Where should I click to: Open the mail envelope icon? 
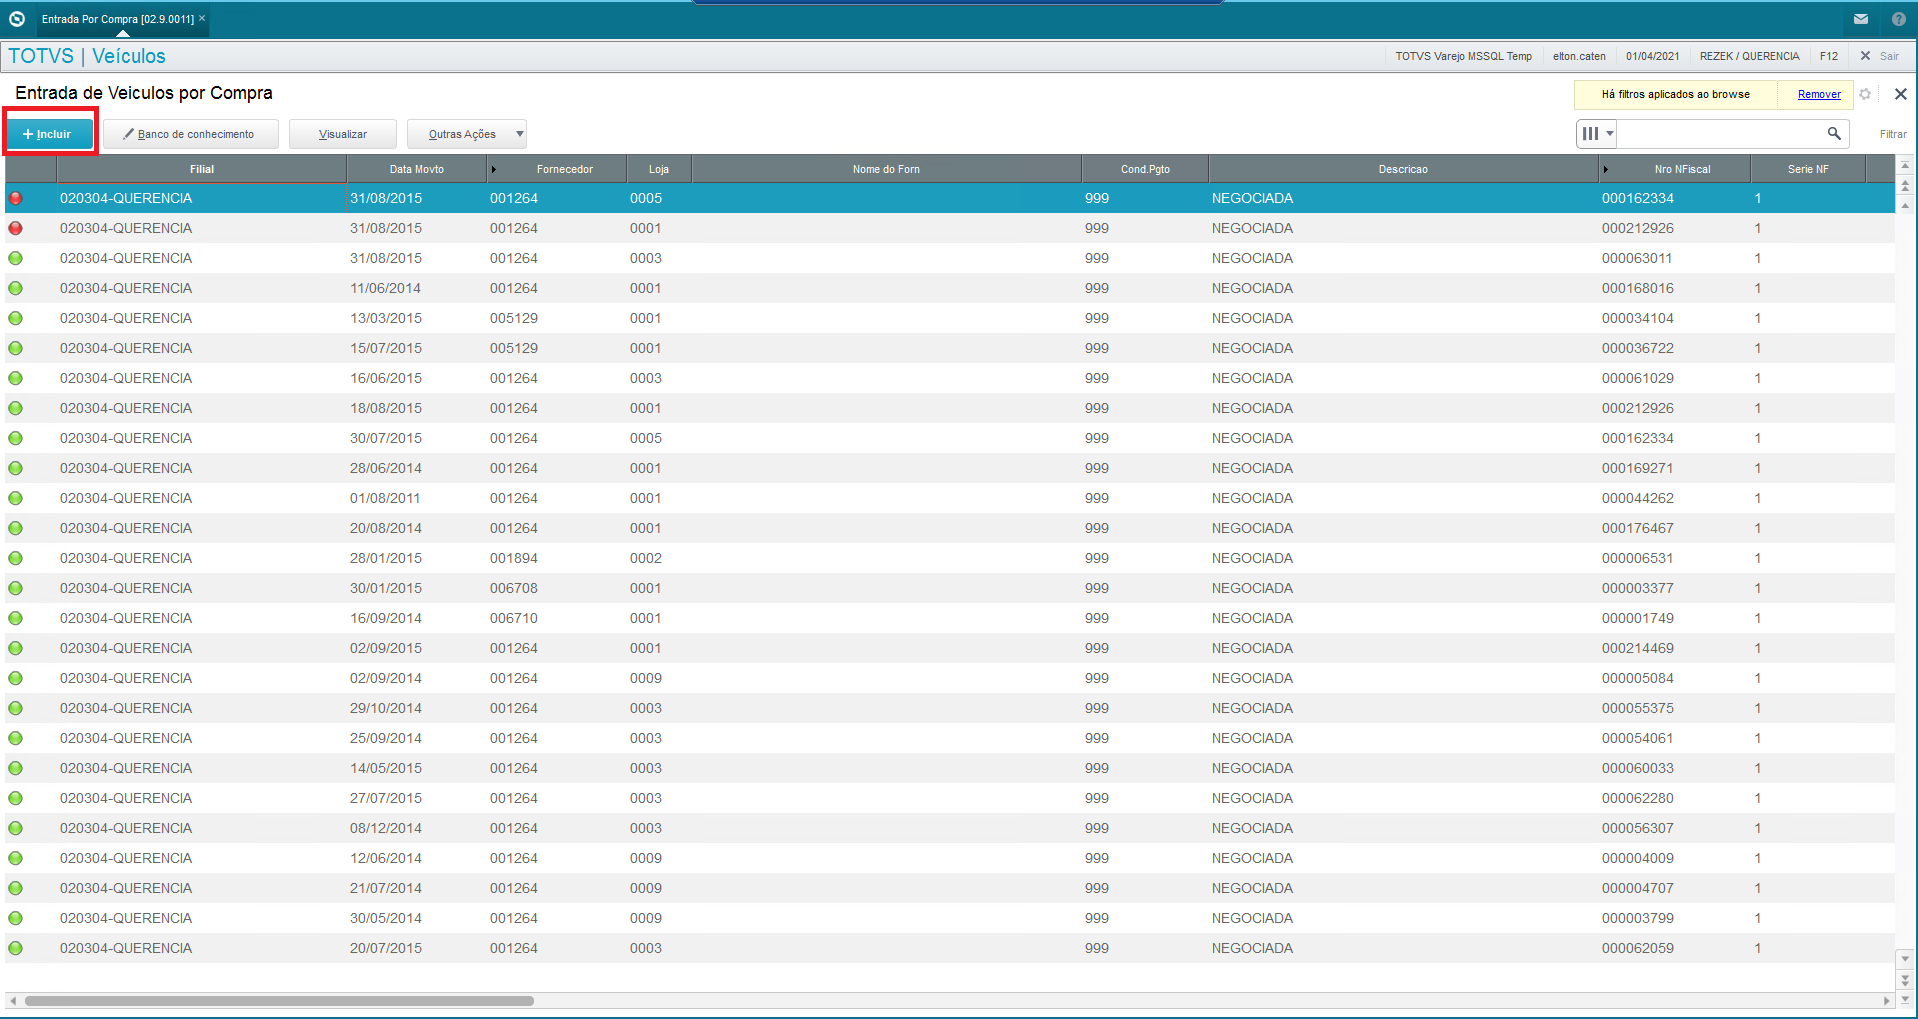[1861, 19]
